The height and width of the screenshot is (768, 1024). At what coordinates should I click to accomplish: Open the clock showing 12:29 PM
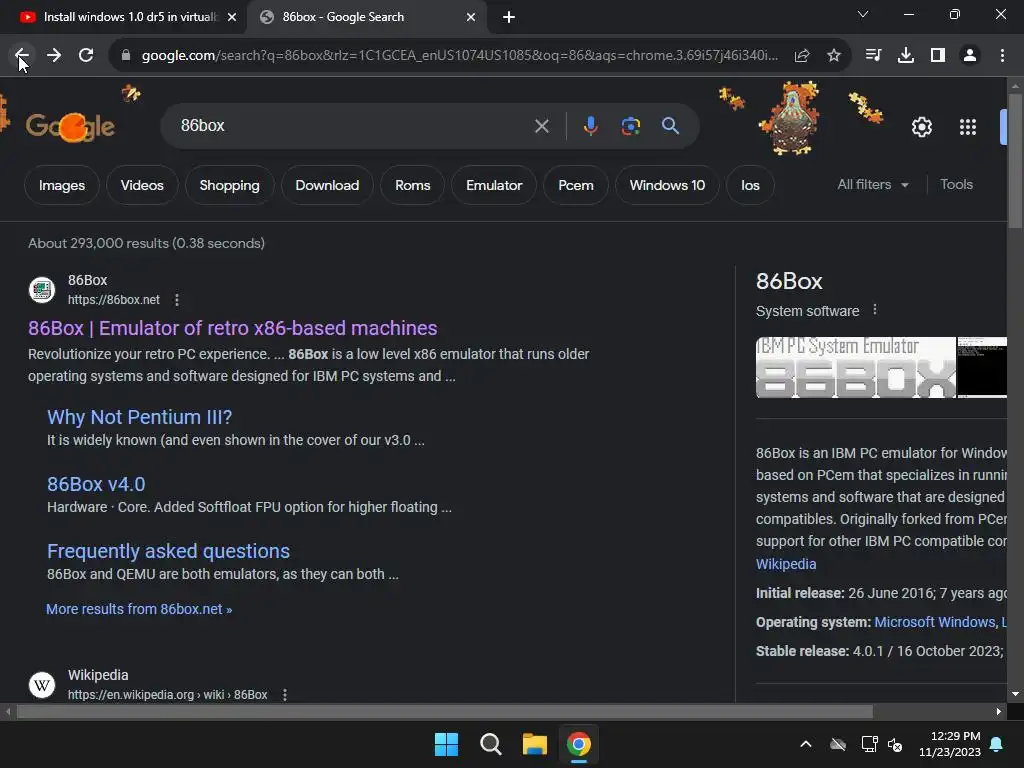[x=950, y=744]
